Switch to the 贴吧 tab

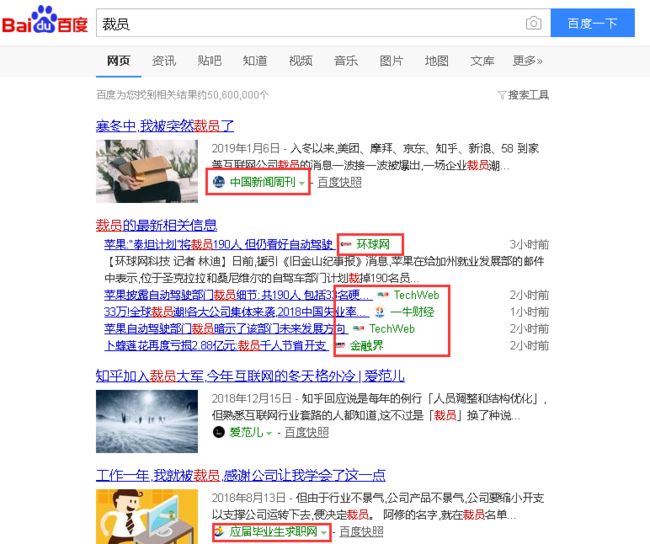[209, 61]
